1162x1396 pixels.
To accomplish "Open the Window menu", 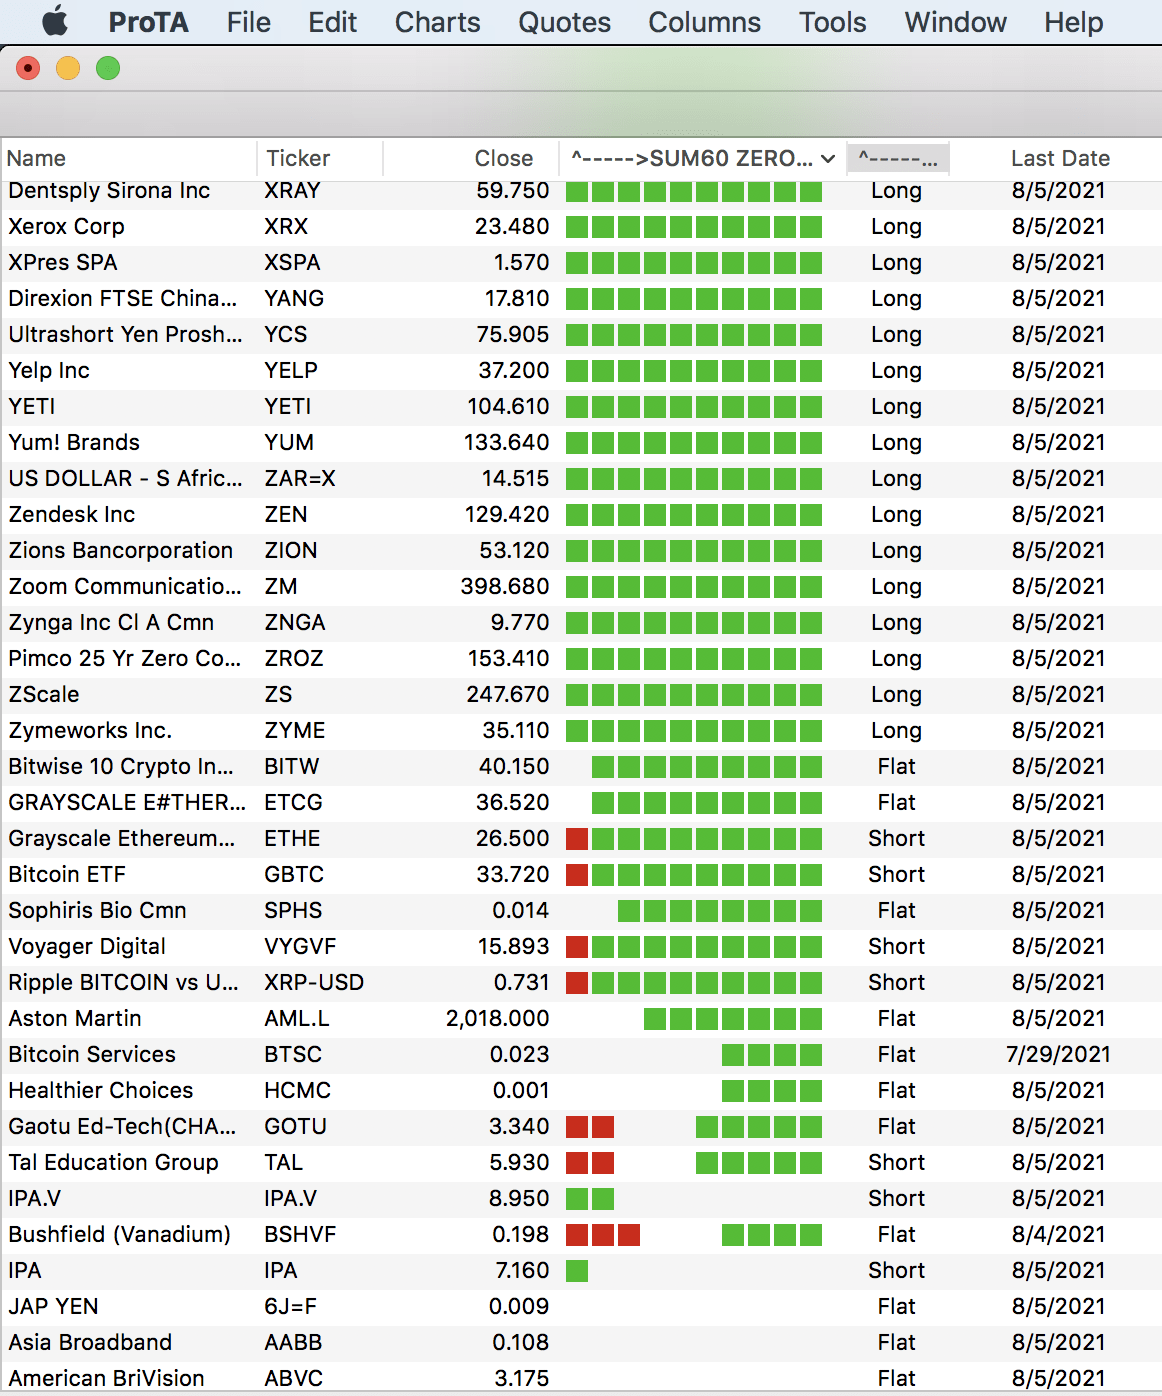I will [x=955, y=22].
